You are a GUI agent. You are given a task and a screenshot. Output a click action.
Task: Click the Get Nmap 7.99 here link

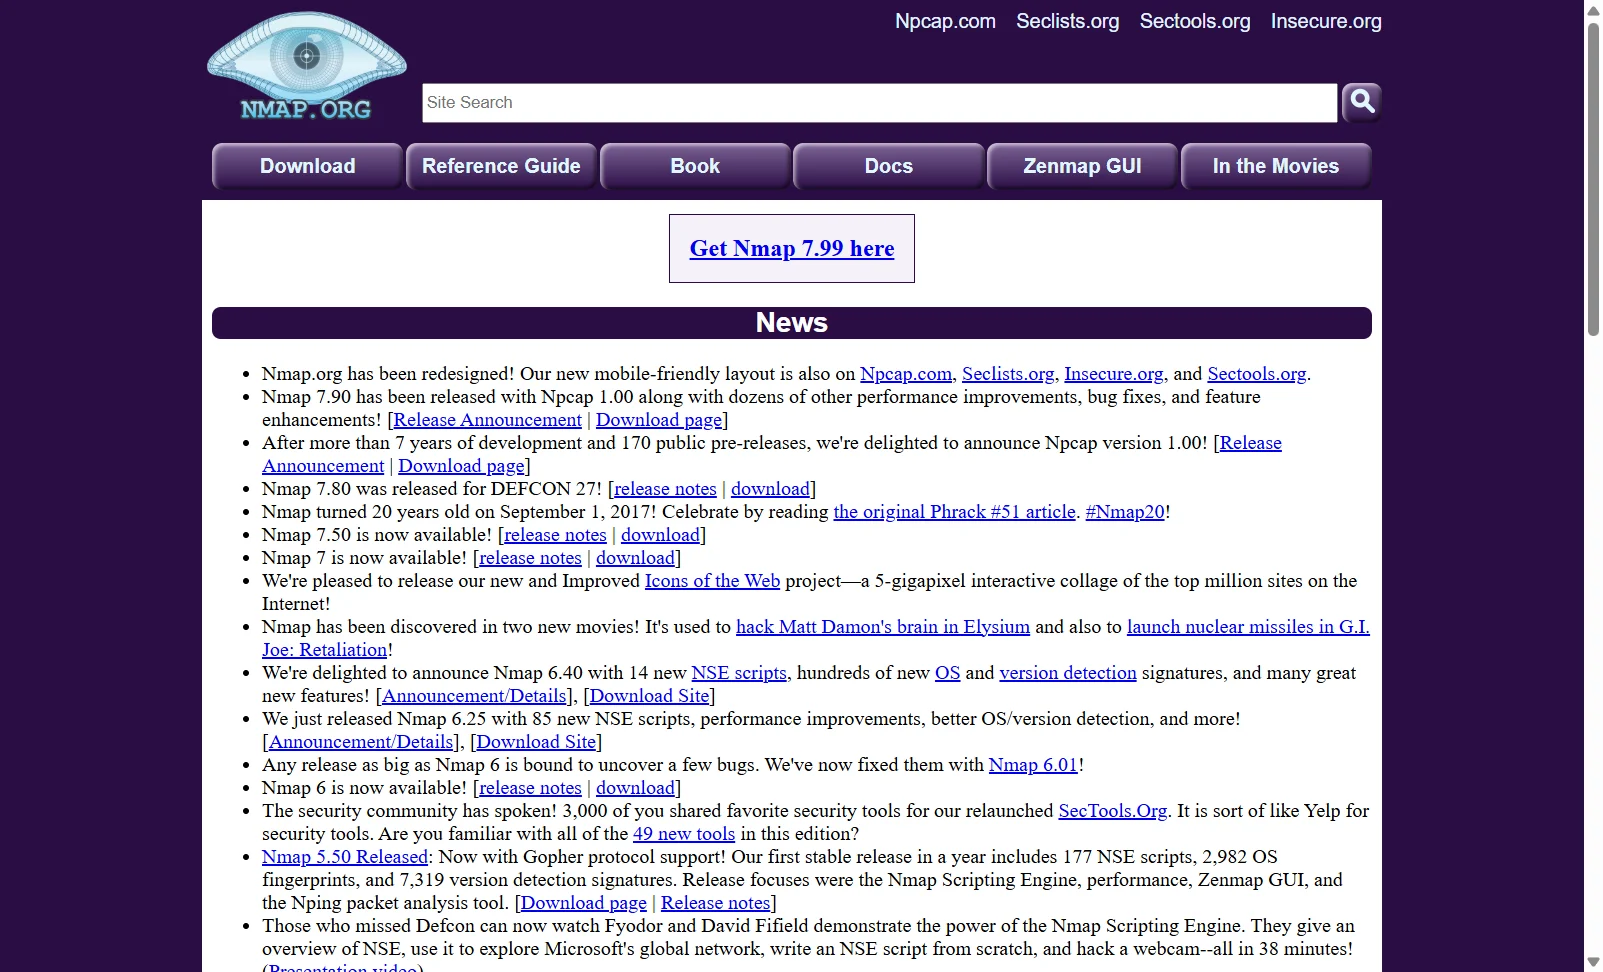click(x=792, y=248)
